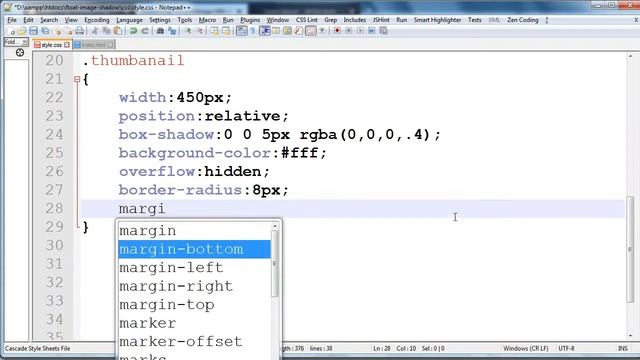The width and height of the screenshot is (640, 360).
Task: Click the Print toolbar icon
Action: tap(80, 31)
